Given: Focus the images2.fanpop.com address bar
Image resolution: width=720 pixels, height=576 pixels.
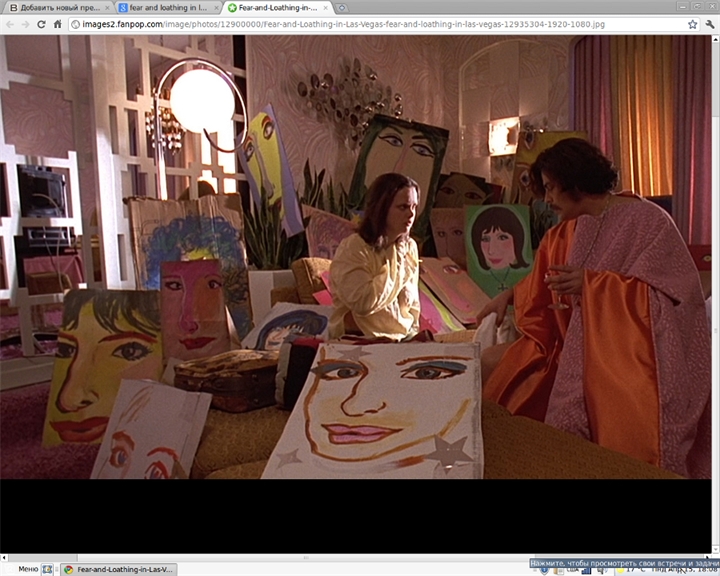Looking at the screenshot, I should (383, 24).
